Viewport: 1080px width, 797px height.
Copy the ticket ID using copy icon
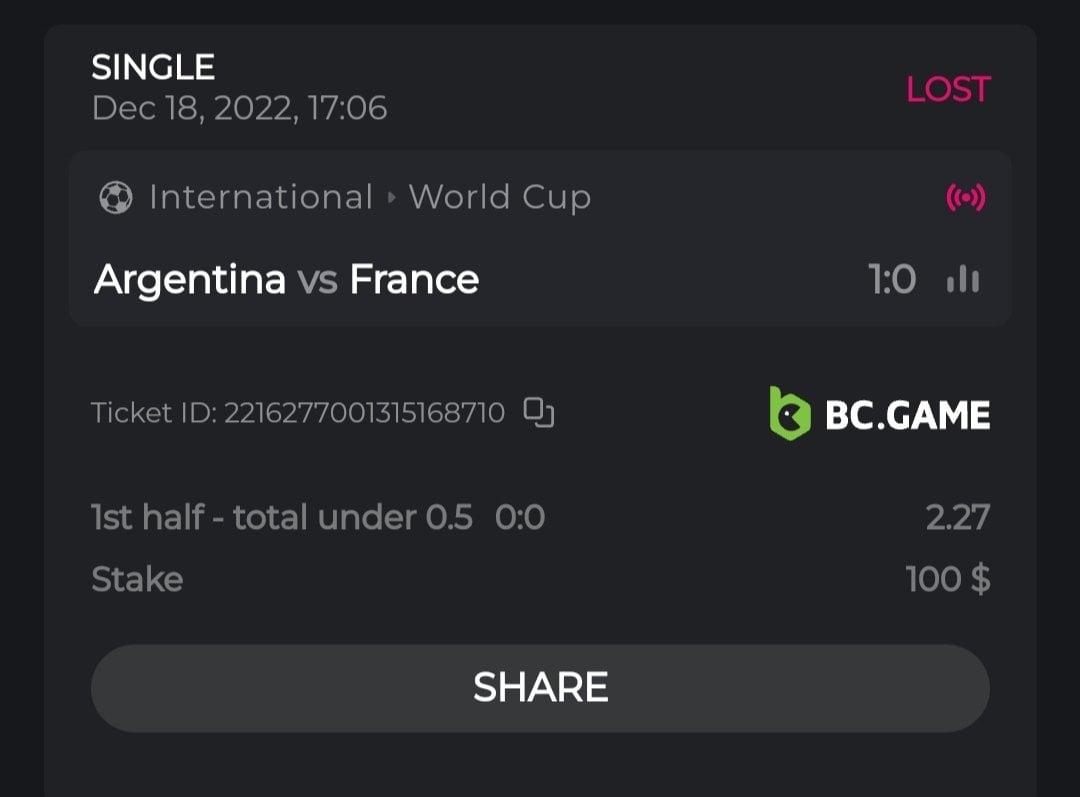pyautogui.click(x=539, y=412)
